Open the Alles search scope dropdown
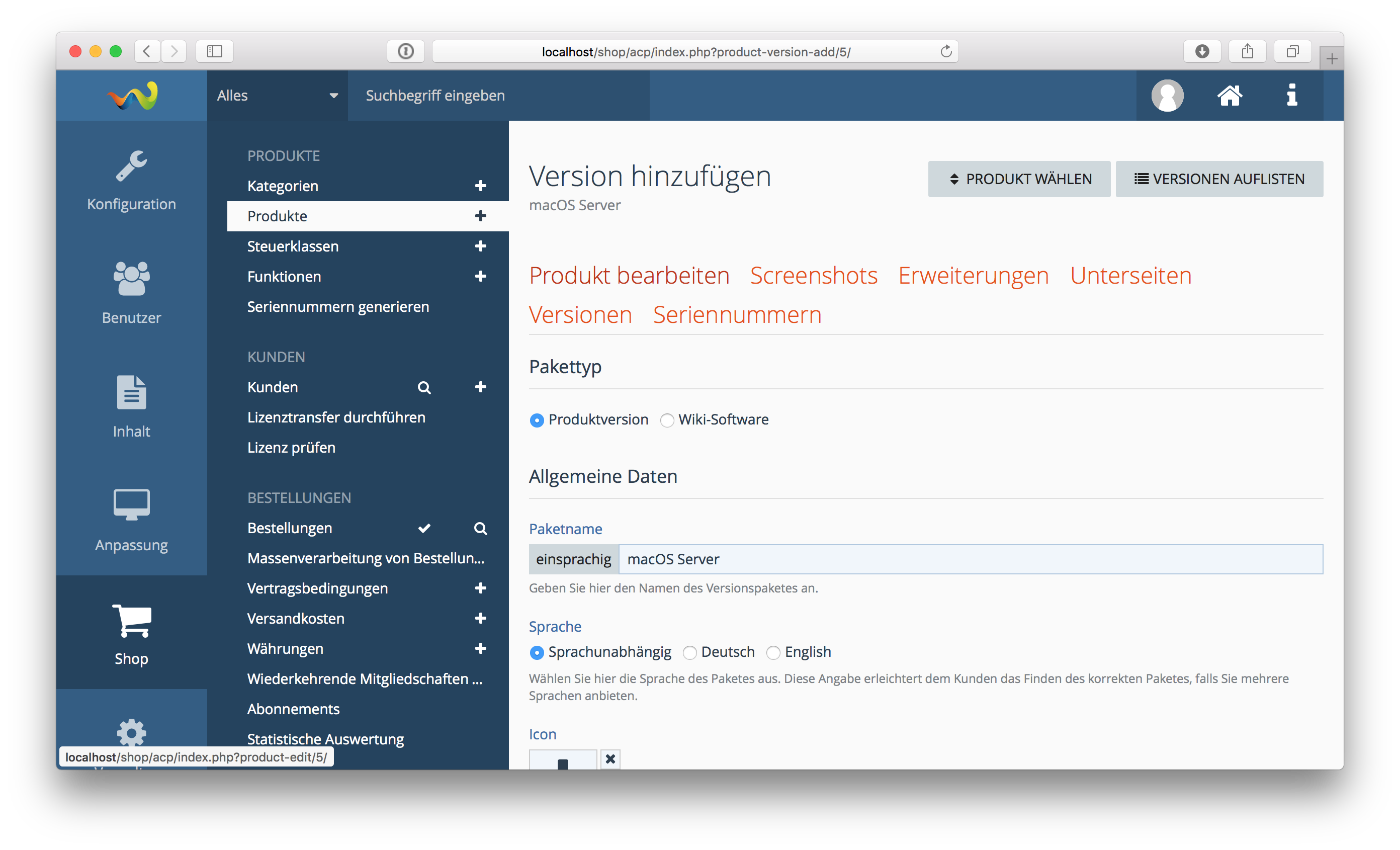1400x850 pixels. (277, 96)
